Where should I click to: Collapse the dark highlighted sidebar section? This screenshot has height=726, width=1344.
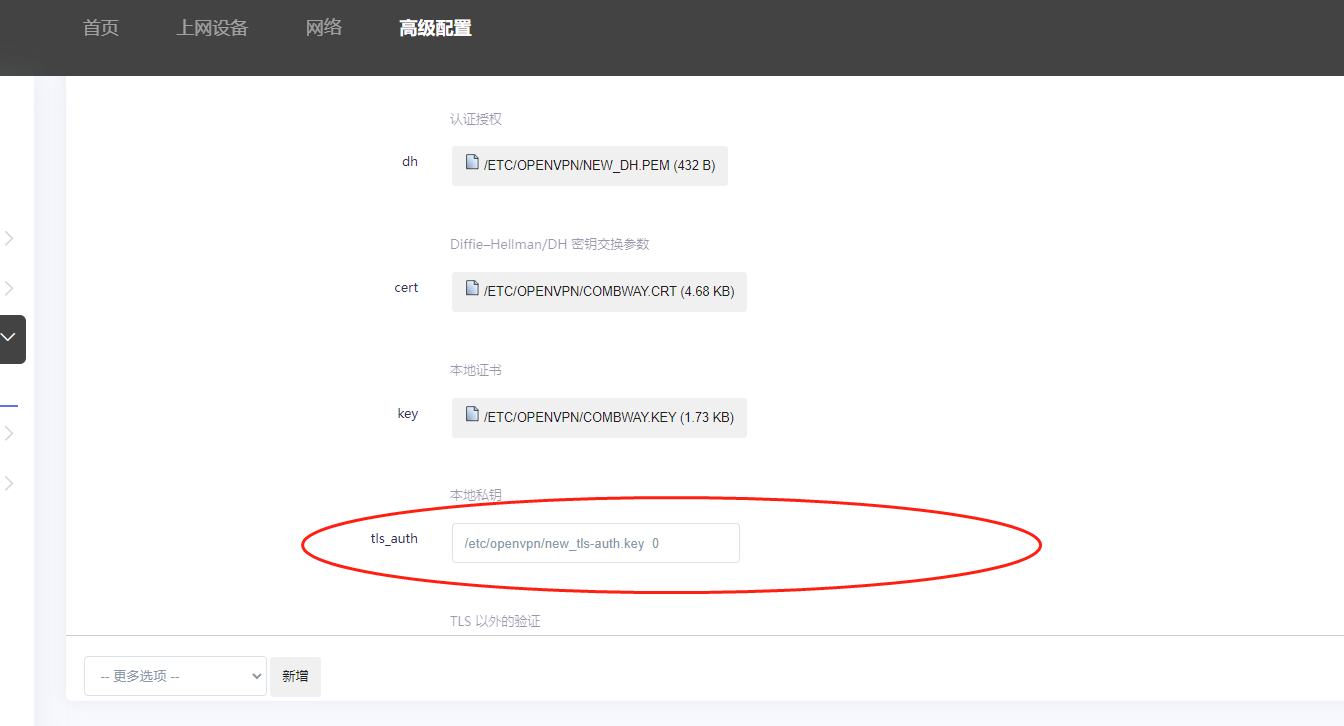pyautogui.click(x=9, y=339)
